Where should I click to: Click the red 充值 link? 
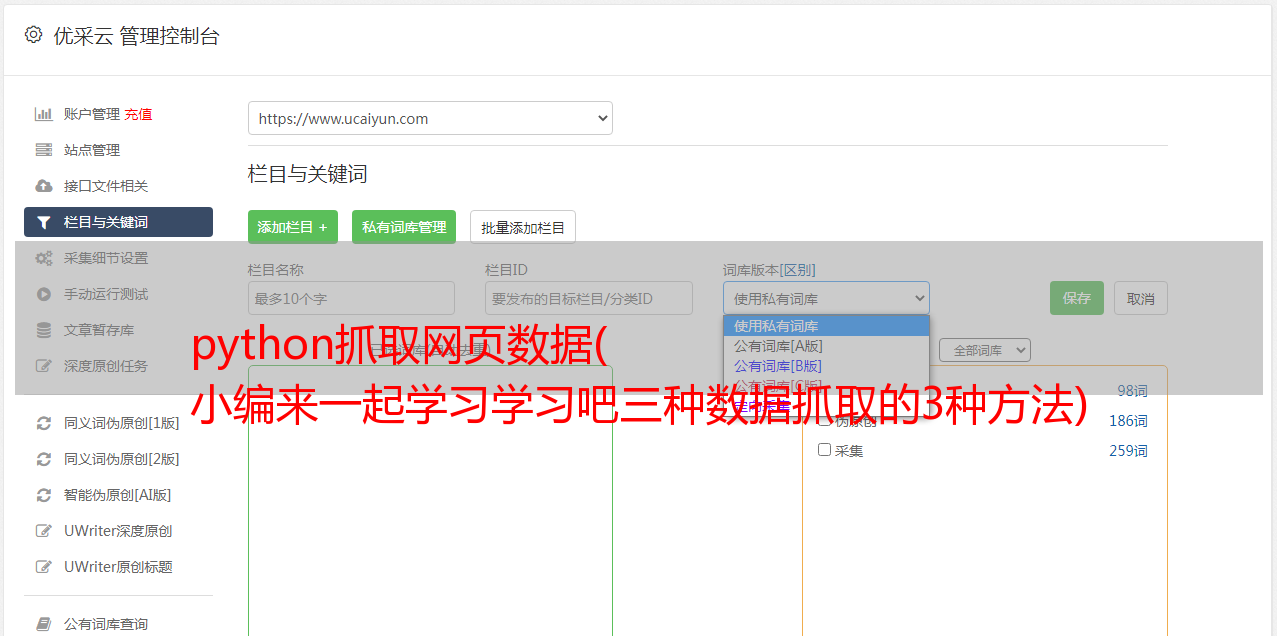pyautogui.click(x=138, y=114)
